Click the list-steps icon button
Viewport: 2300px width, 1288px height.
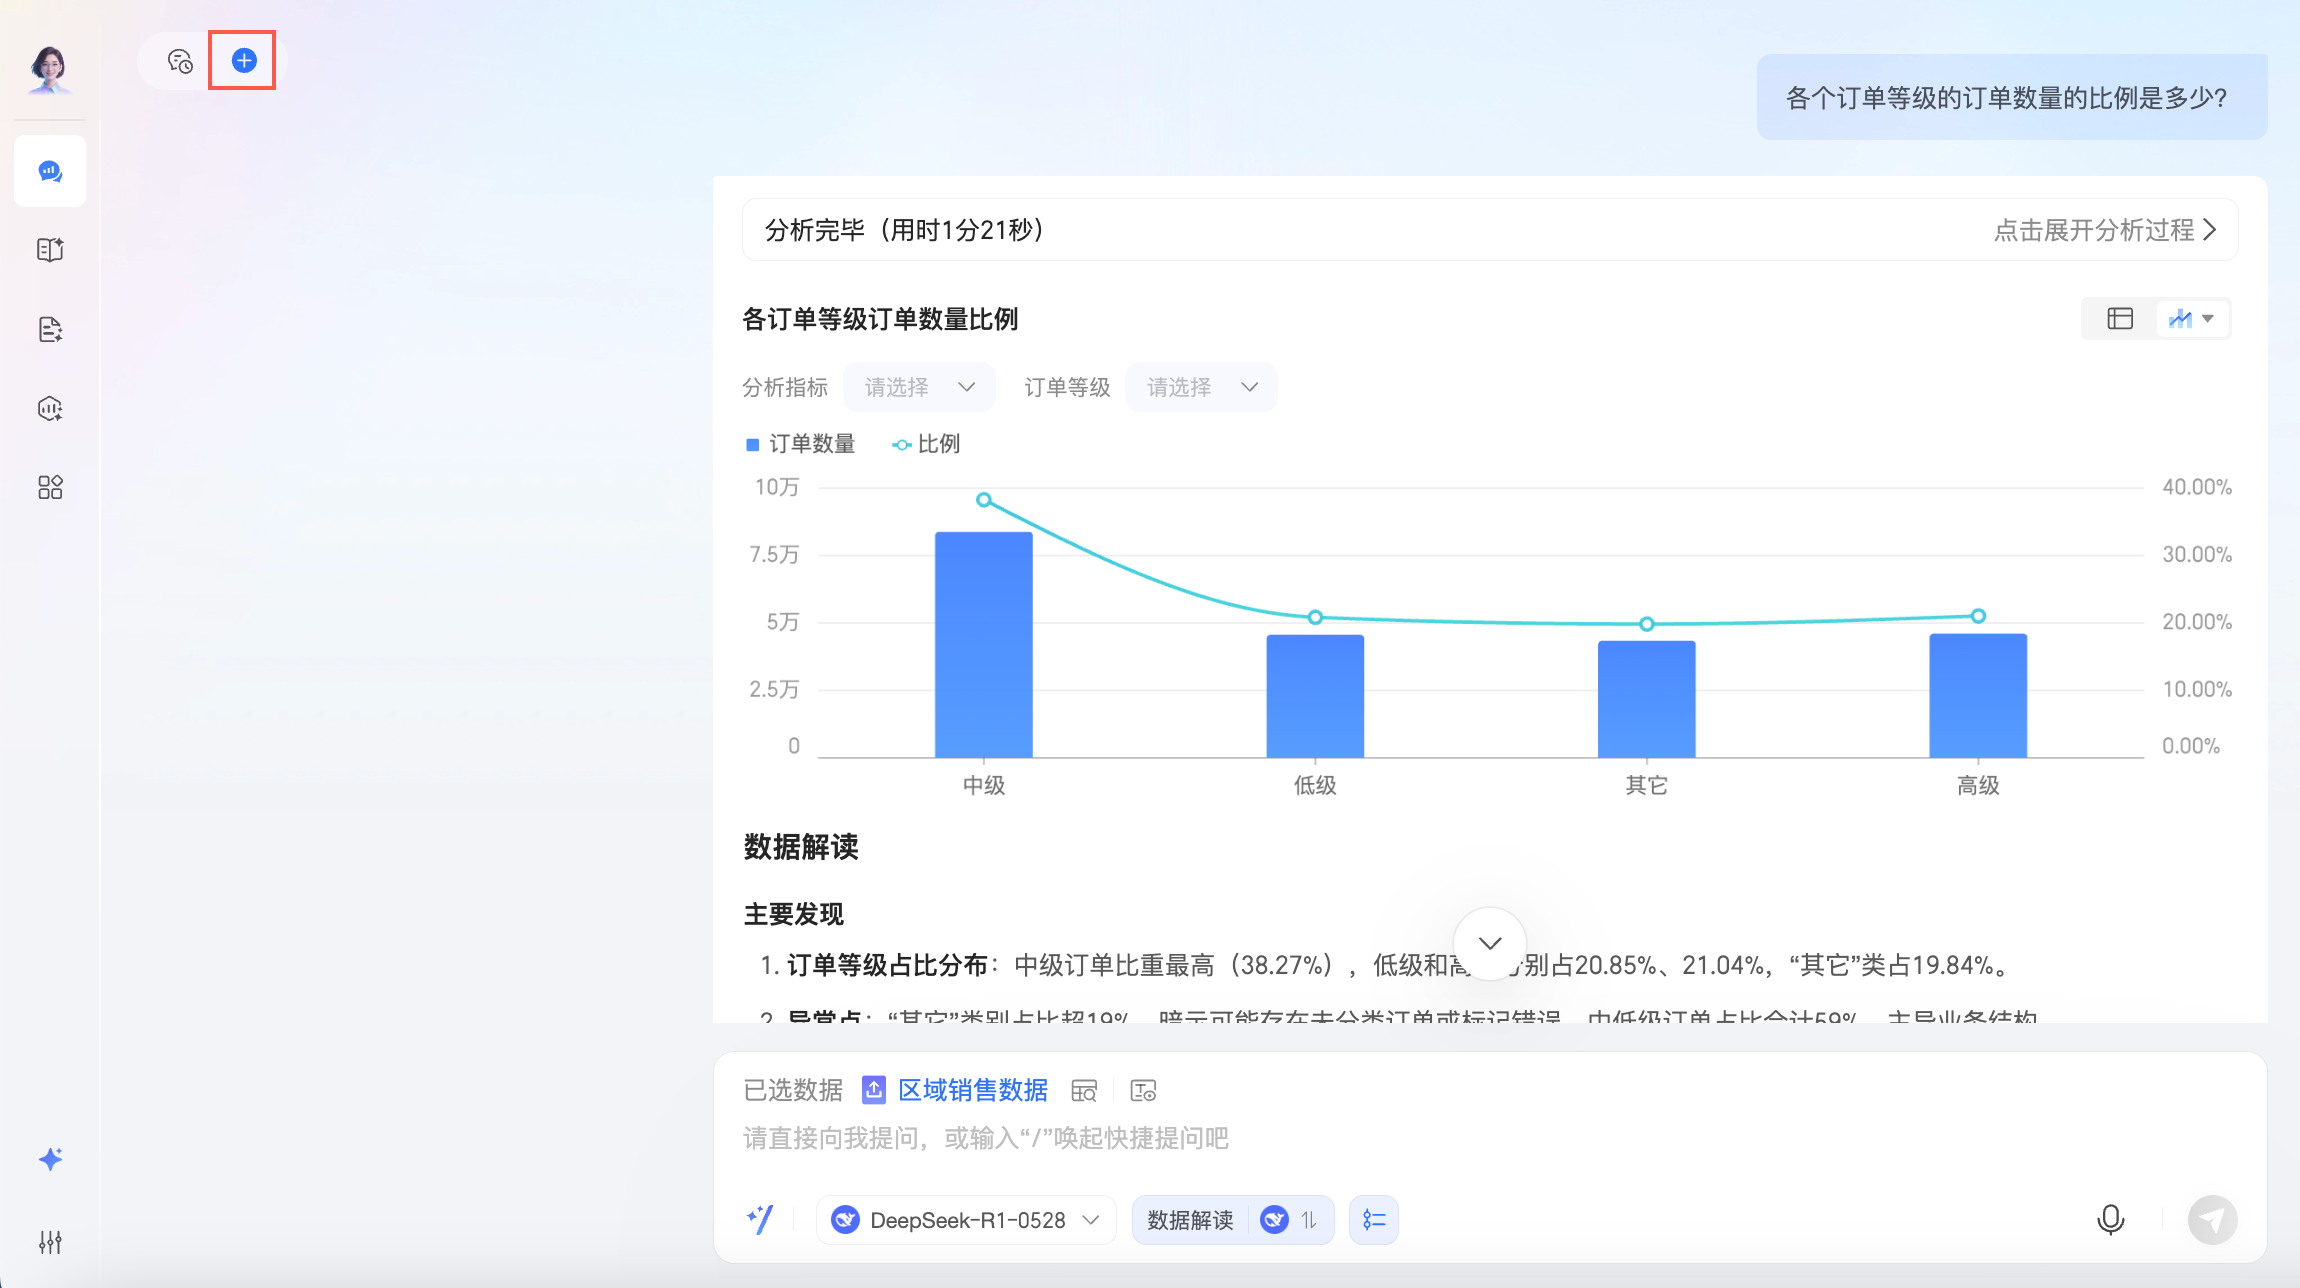1374,1220
